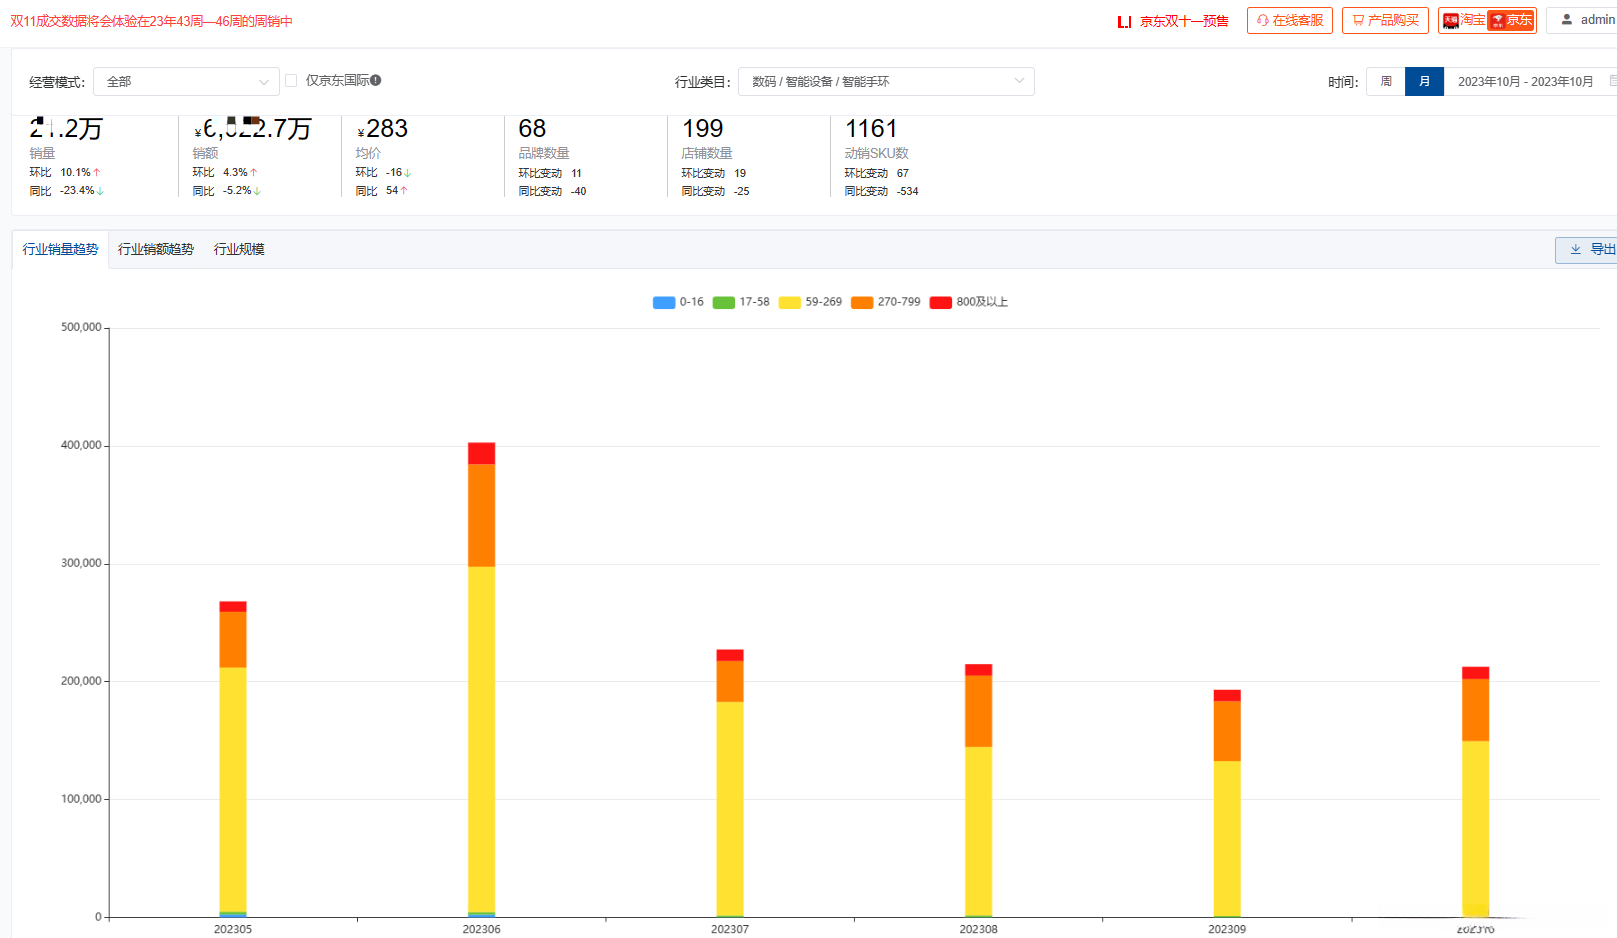Open the 京东双十一预售 link
Viewport: 1617px width, 938px height.
tap(1184, 21)
